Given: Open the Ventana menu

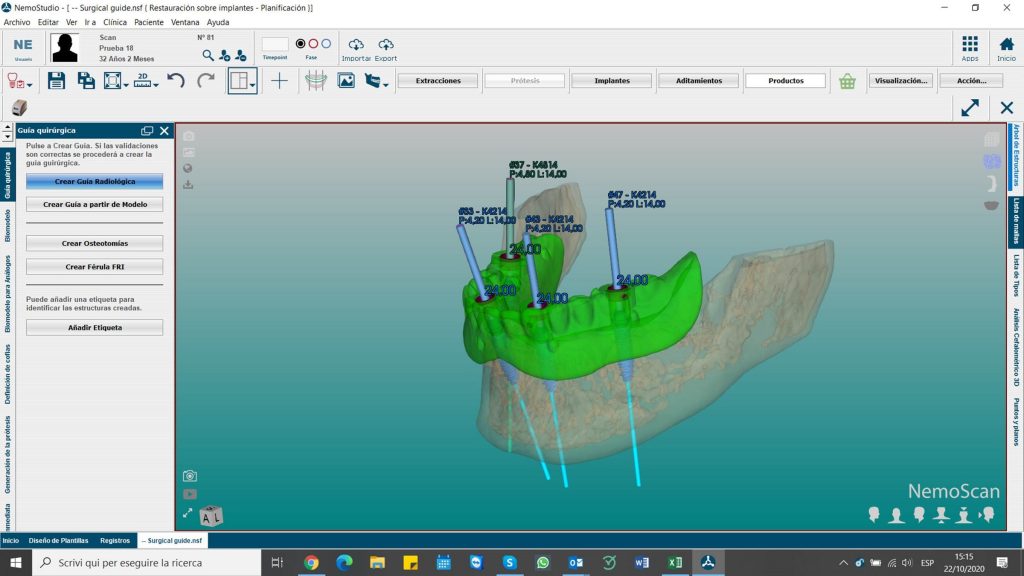Looking at the screenshot, I should pos(185,22).
